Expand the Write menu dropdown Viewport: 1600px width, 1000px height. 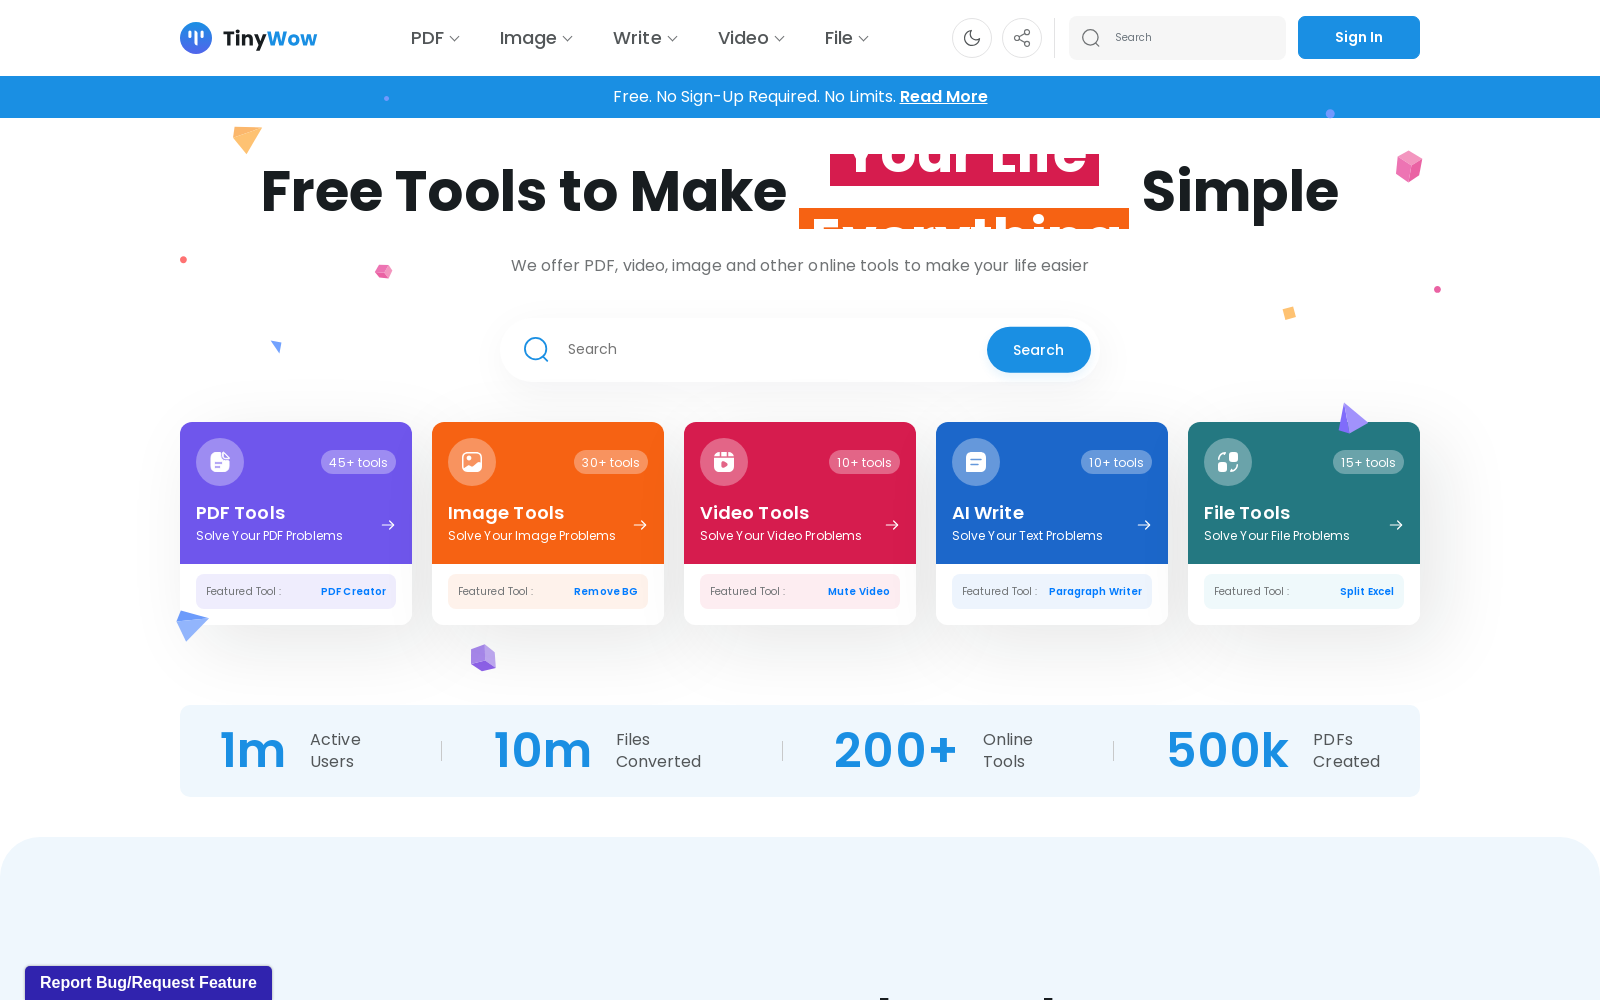tap(645, 38)
